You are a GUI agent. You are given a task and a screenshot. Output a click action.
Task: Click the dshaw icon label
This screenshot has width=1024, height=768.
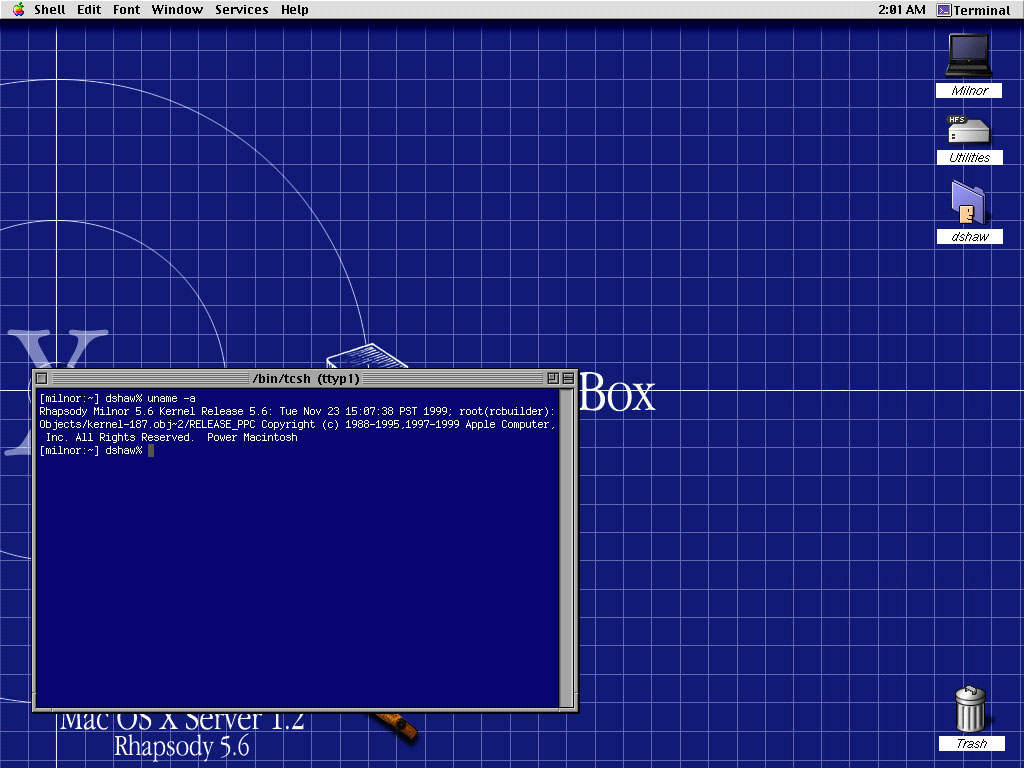969,236
